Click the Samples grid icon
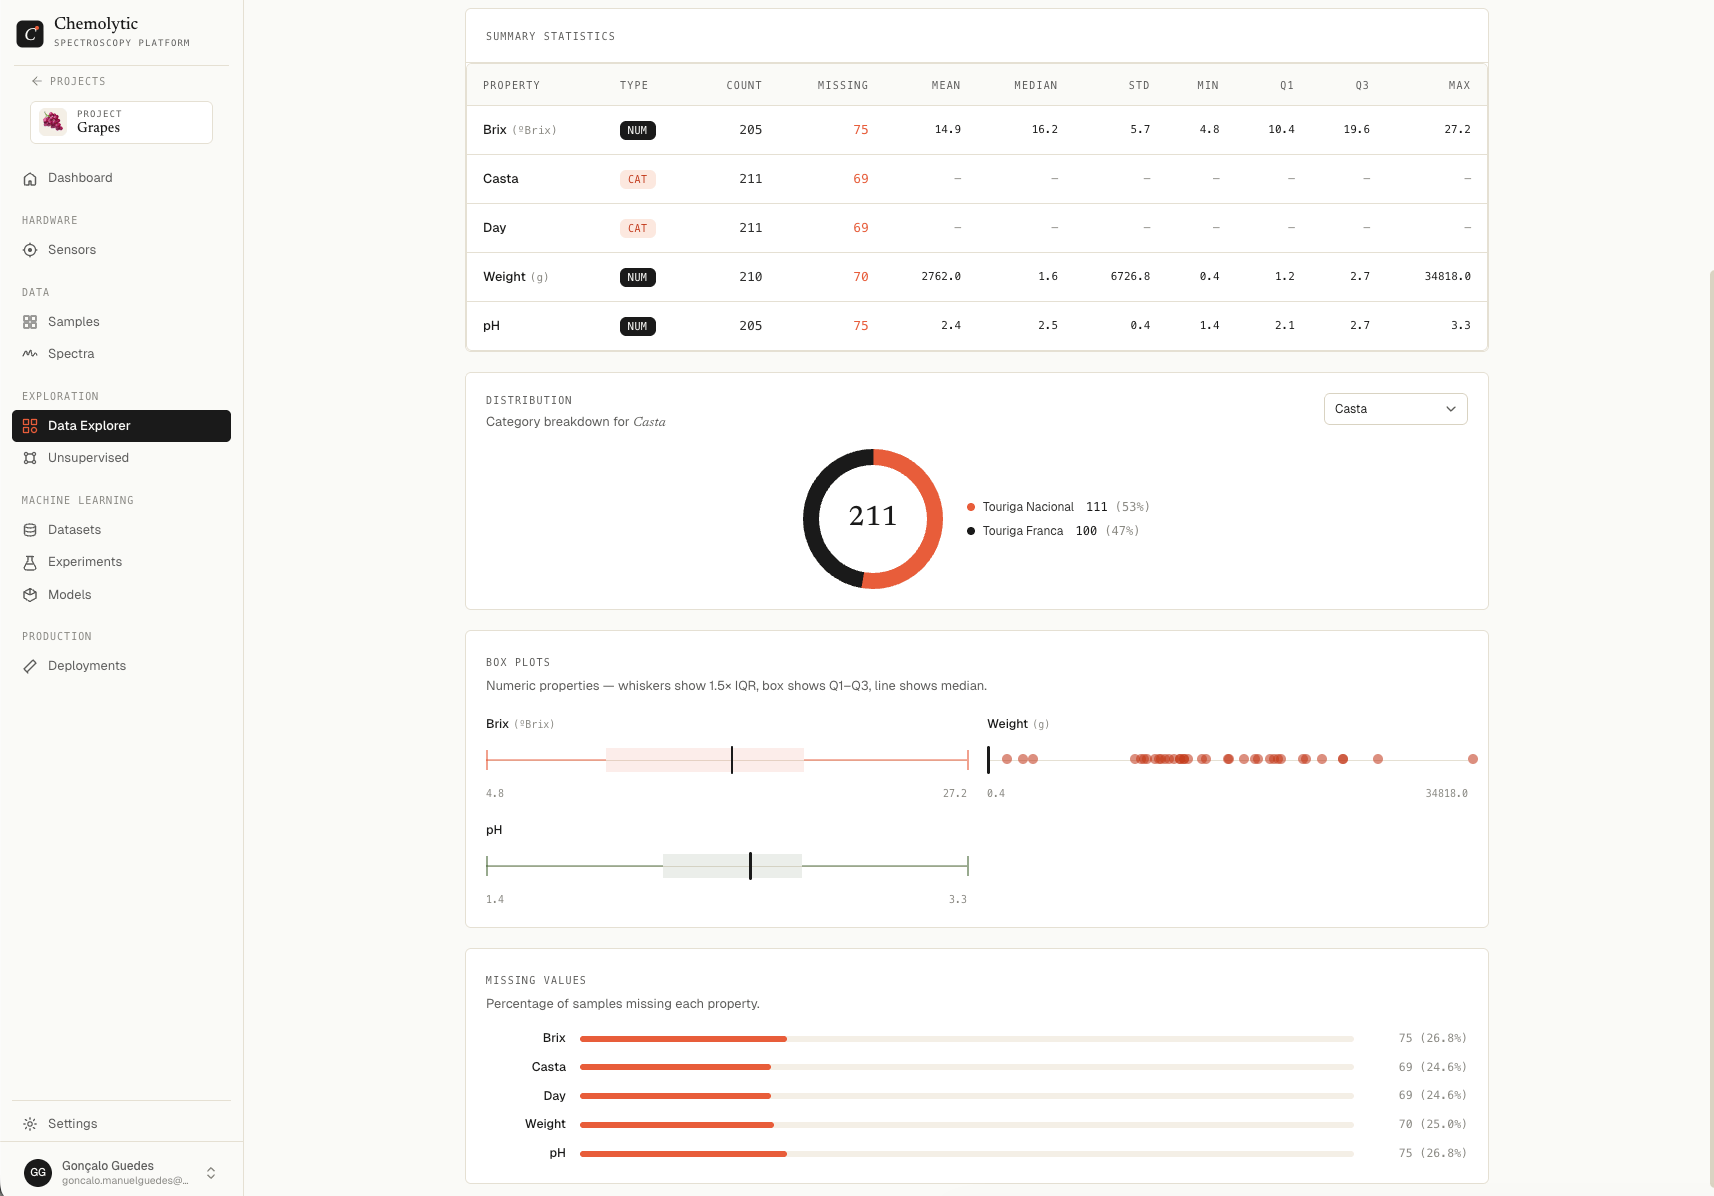This screenshot has width=1714, height=1196. coord(30,322)
